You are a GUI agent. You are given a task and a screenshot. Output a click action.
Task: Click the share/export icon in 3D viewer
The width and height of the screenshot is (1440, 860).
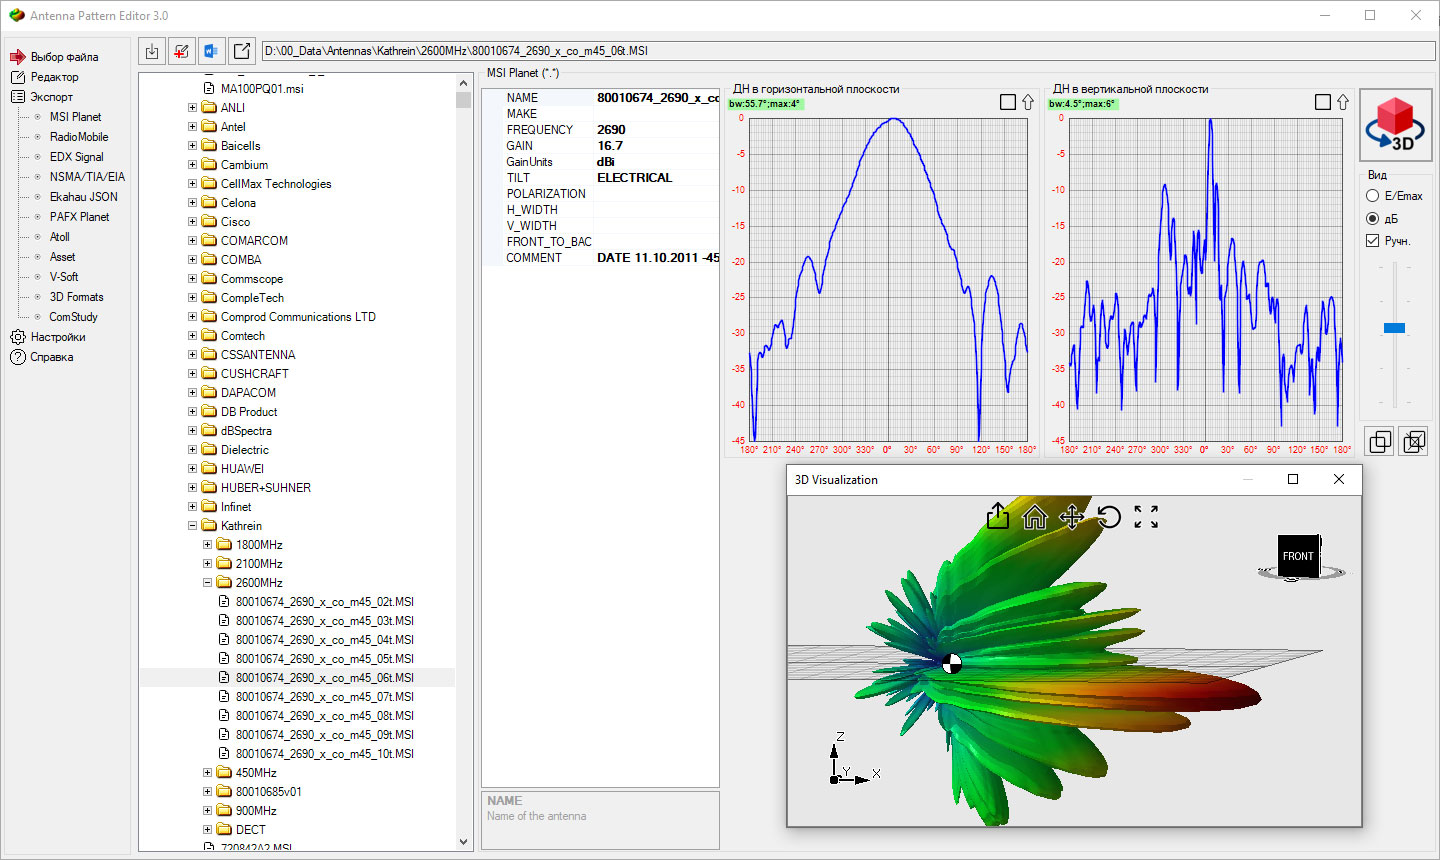[998, 517]
